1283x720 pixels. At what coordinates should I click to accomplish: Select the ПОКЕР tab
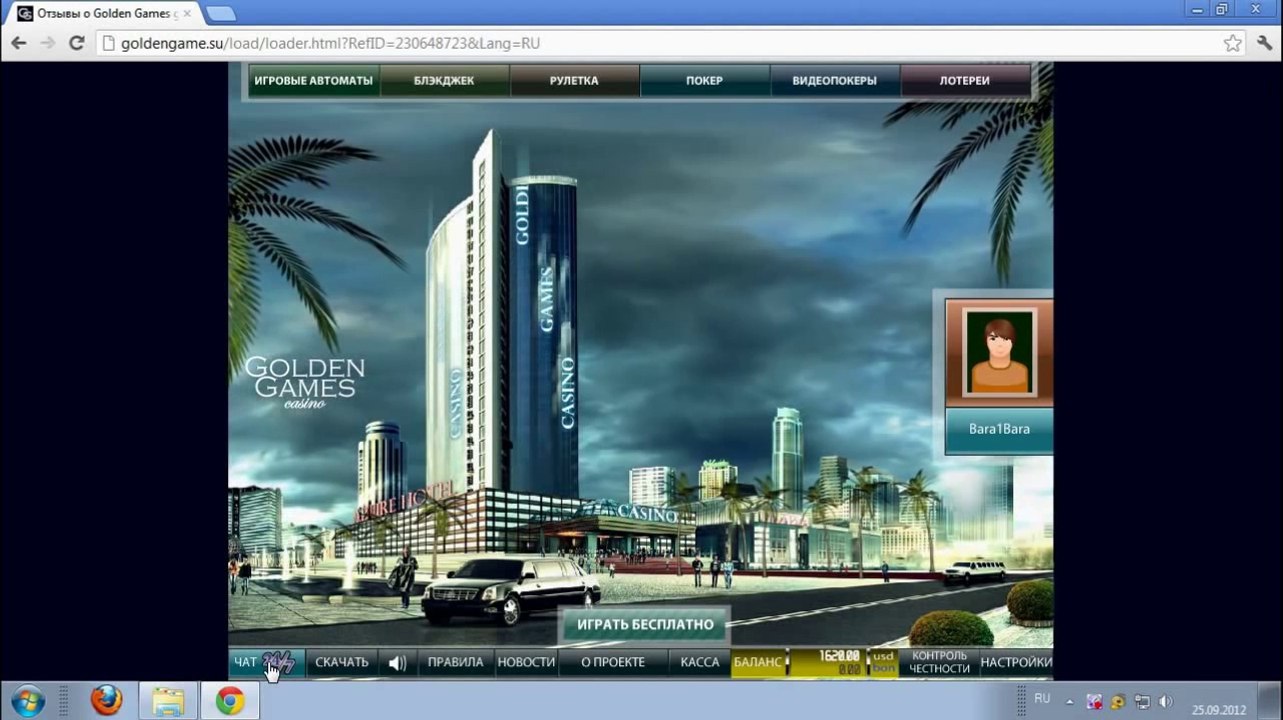704,81
